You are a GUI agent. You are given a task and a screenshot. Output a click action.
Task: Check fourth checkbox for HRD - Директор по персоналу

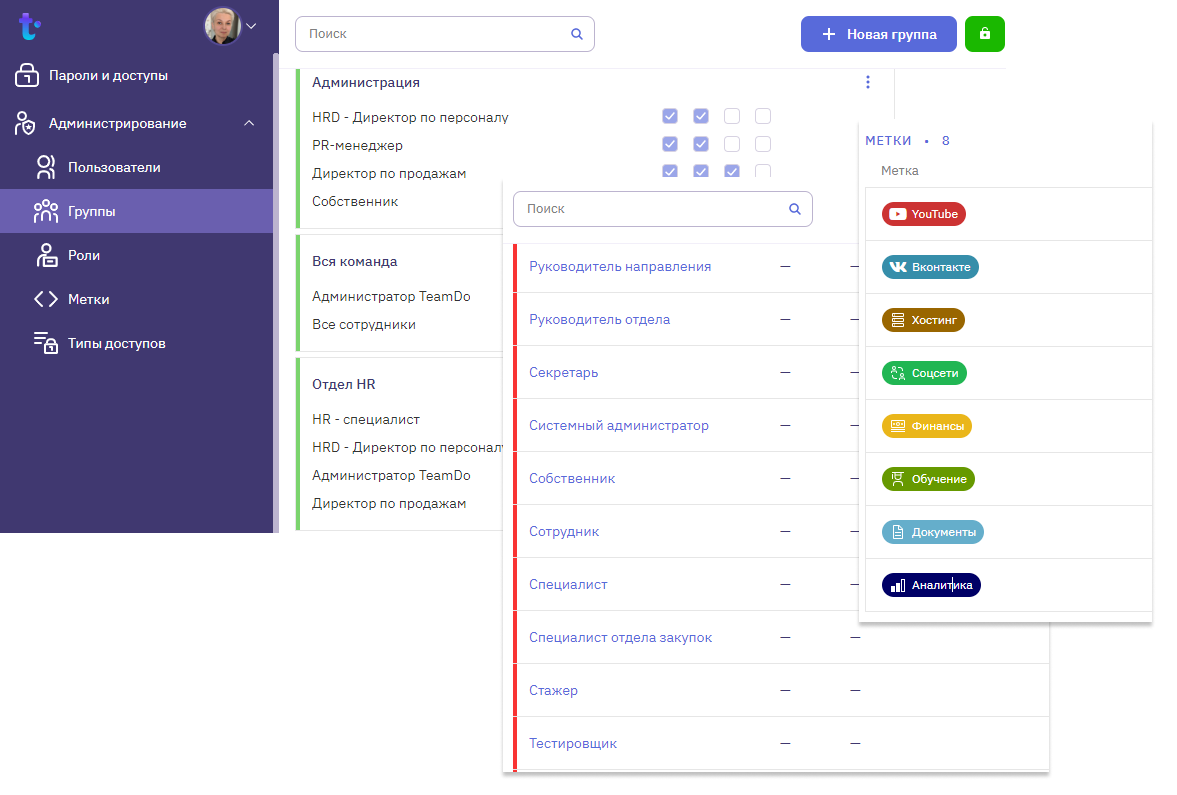tap(763, 116)
